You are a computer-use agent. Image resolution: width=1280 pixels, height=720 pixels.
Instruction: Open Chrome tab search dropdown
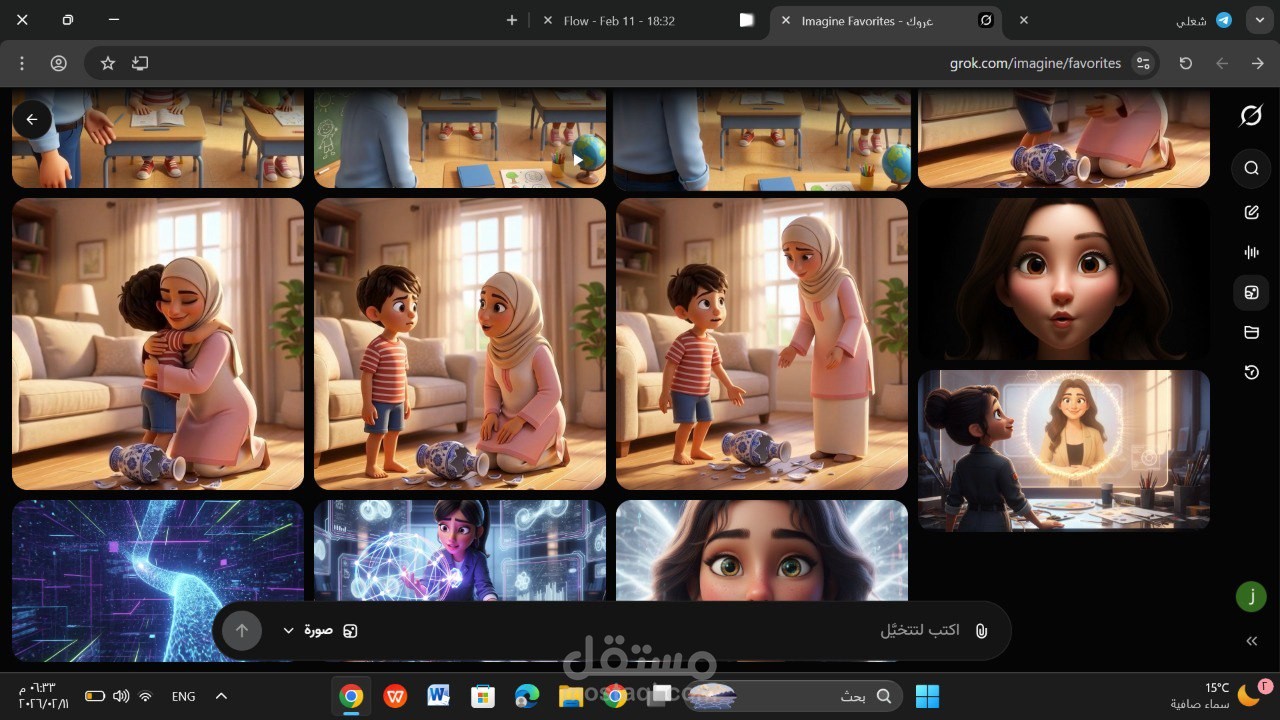[x=1259, y=21]
